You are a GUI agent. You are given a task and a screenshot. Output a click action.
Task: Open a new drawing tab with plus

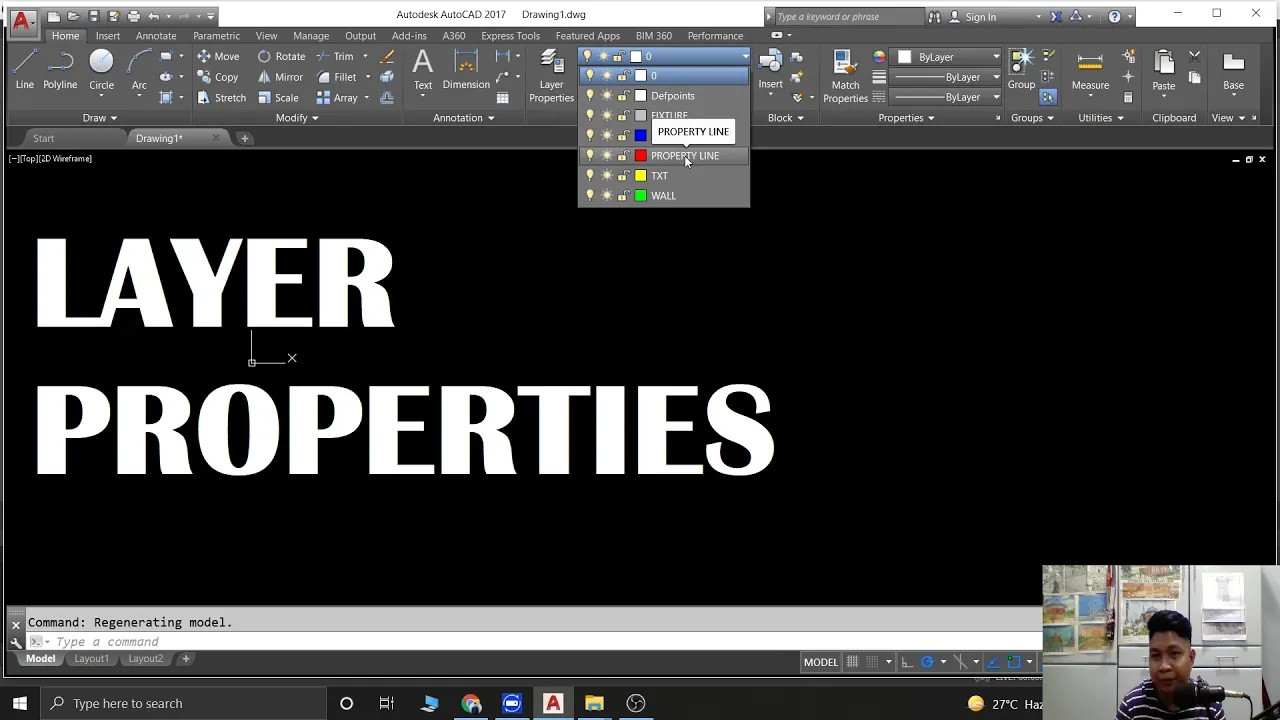(x=244, y=138)
